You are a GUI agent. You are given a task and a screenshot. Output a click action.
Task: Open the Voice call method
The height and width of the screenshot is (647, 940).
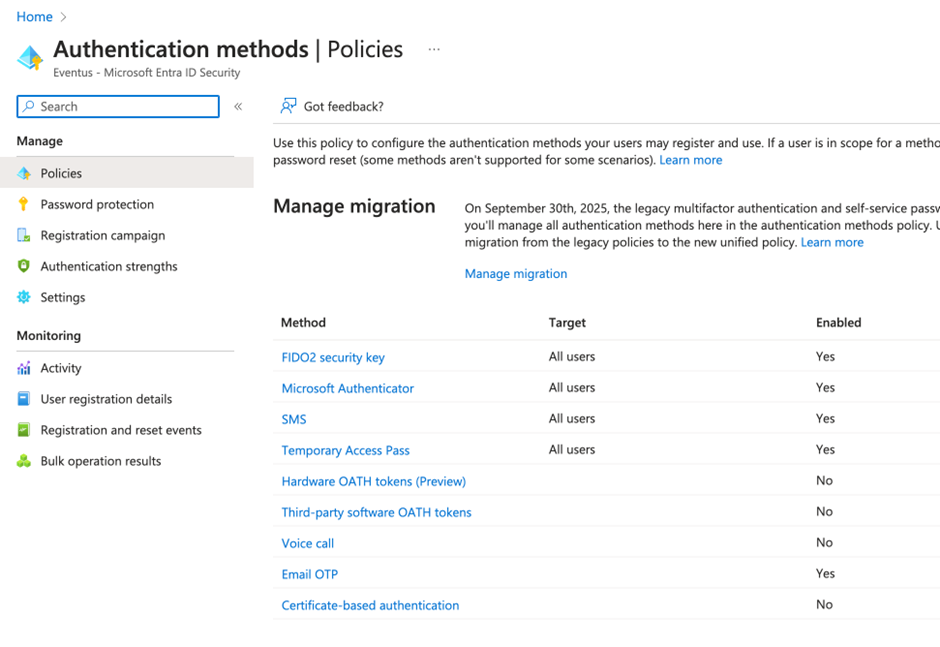pos(308,543)
